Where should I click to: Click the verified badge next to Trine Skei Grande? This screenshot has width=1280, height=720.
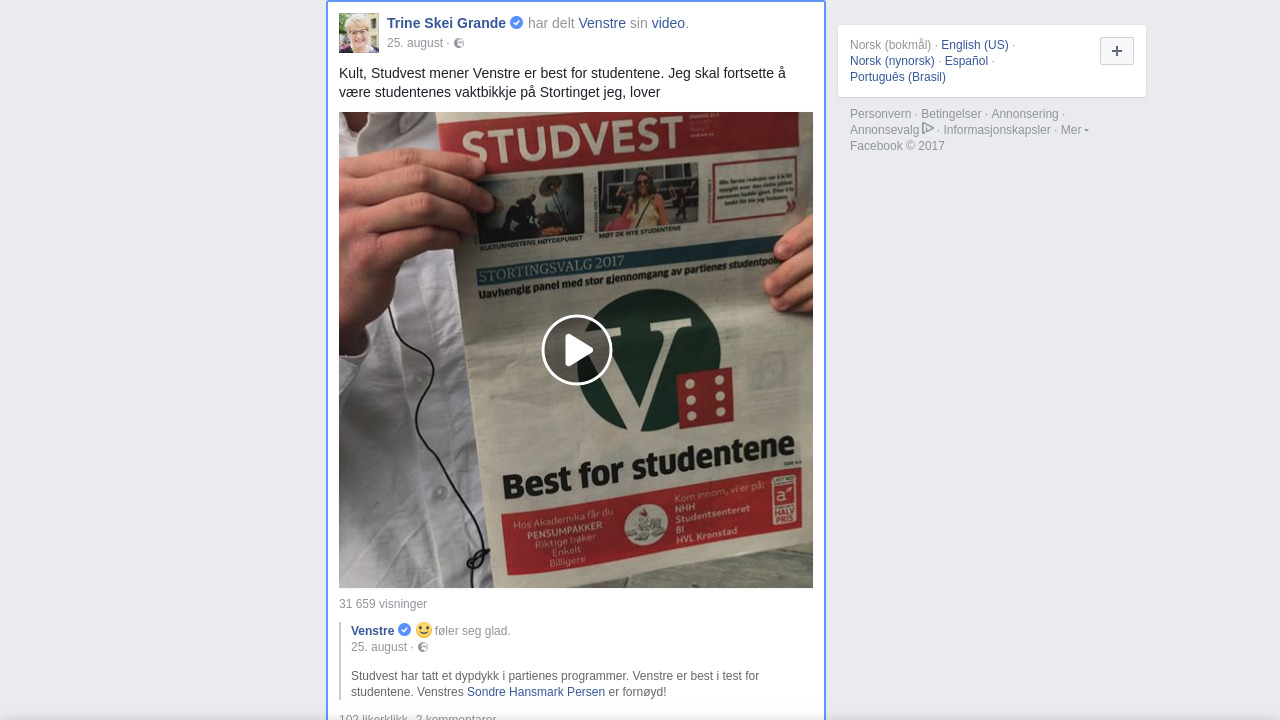coord(517,23)
